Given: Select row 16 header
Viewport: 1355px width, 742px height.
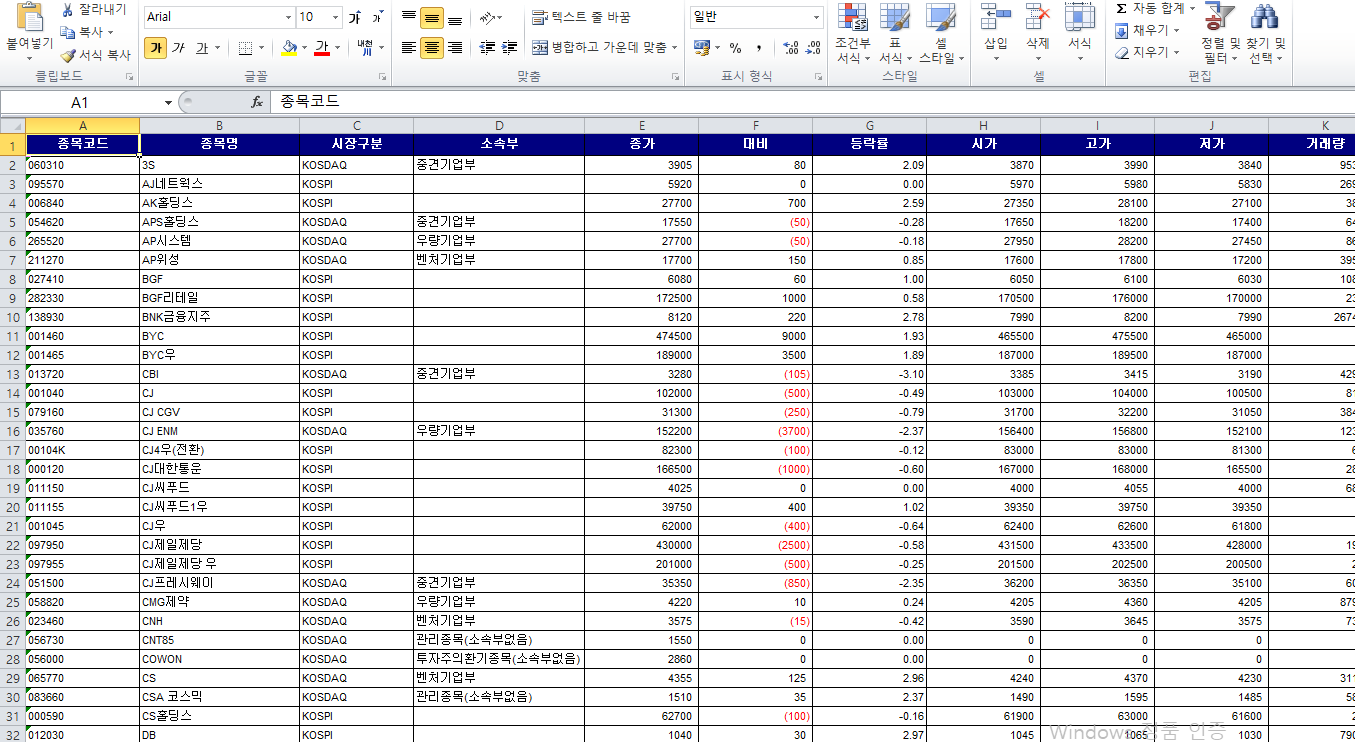Looking at the screenshot, I should point(12,431).
